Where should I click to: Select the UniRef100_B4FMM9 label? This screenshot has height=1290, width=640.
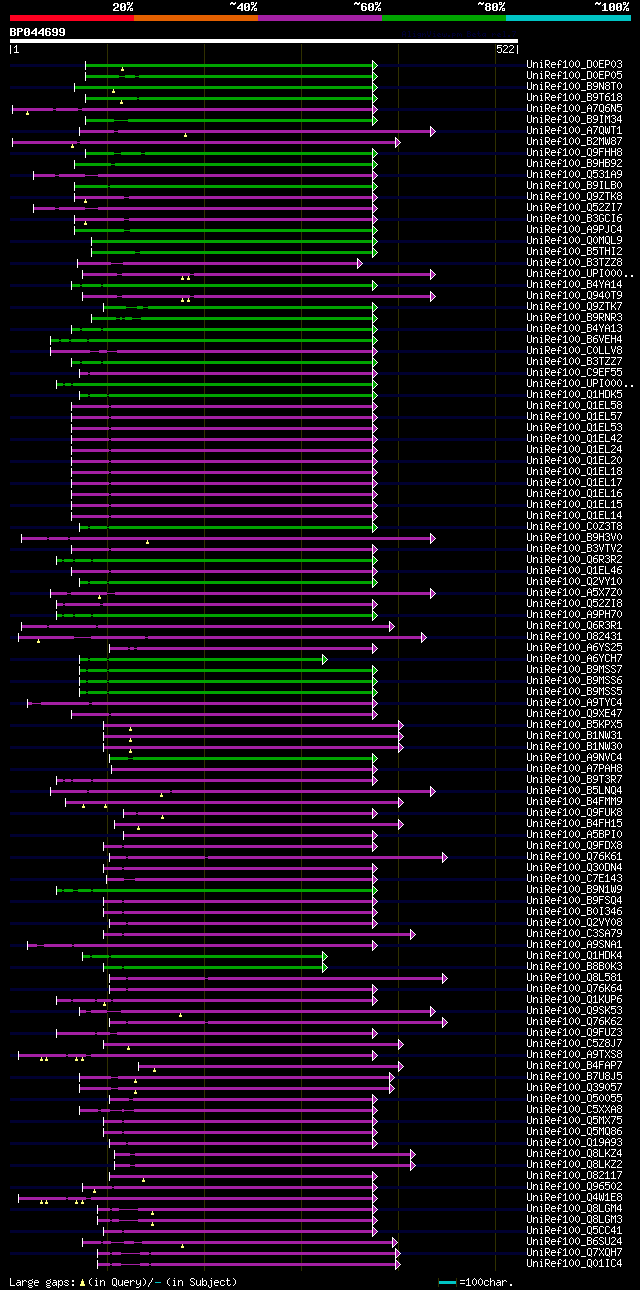574,802
